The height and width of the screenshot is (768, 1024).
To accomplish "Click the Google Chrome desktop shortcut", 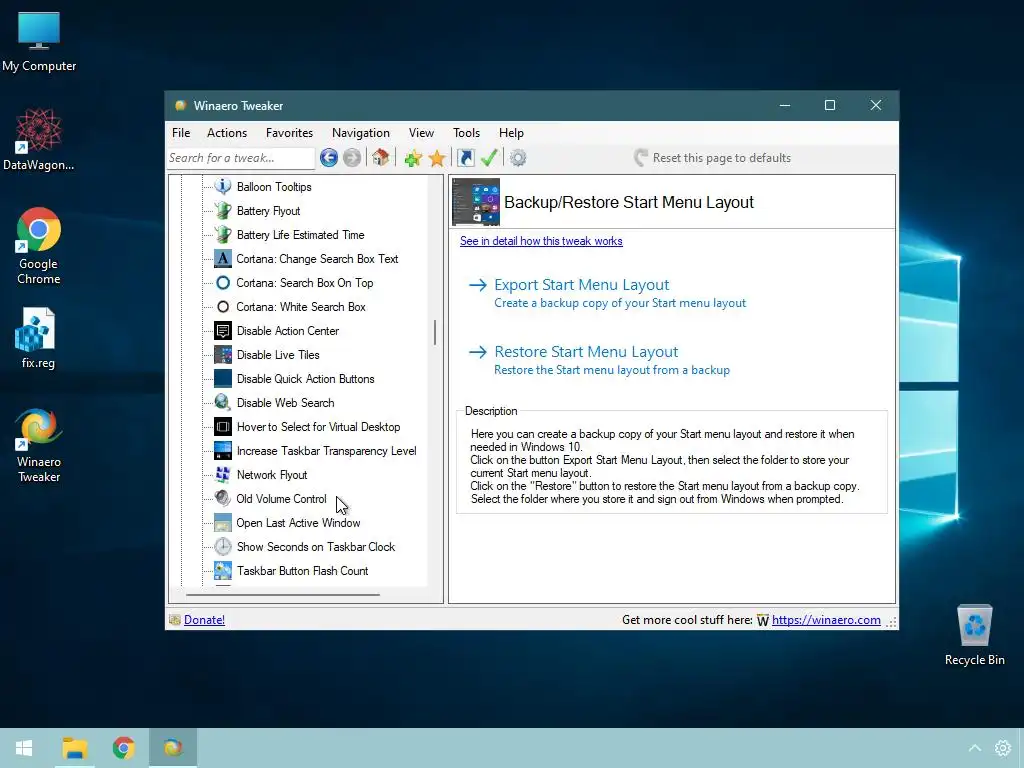I will click(39, 246).
